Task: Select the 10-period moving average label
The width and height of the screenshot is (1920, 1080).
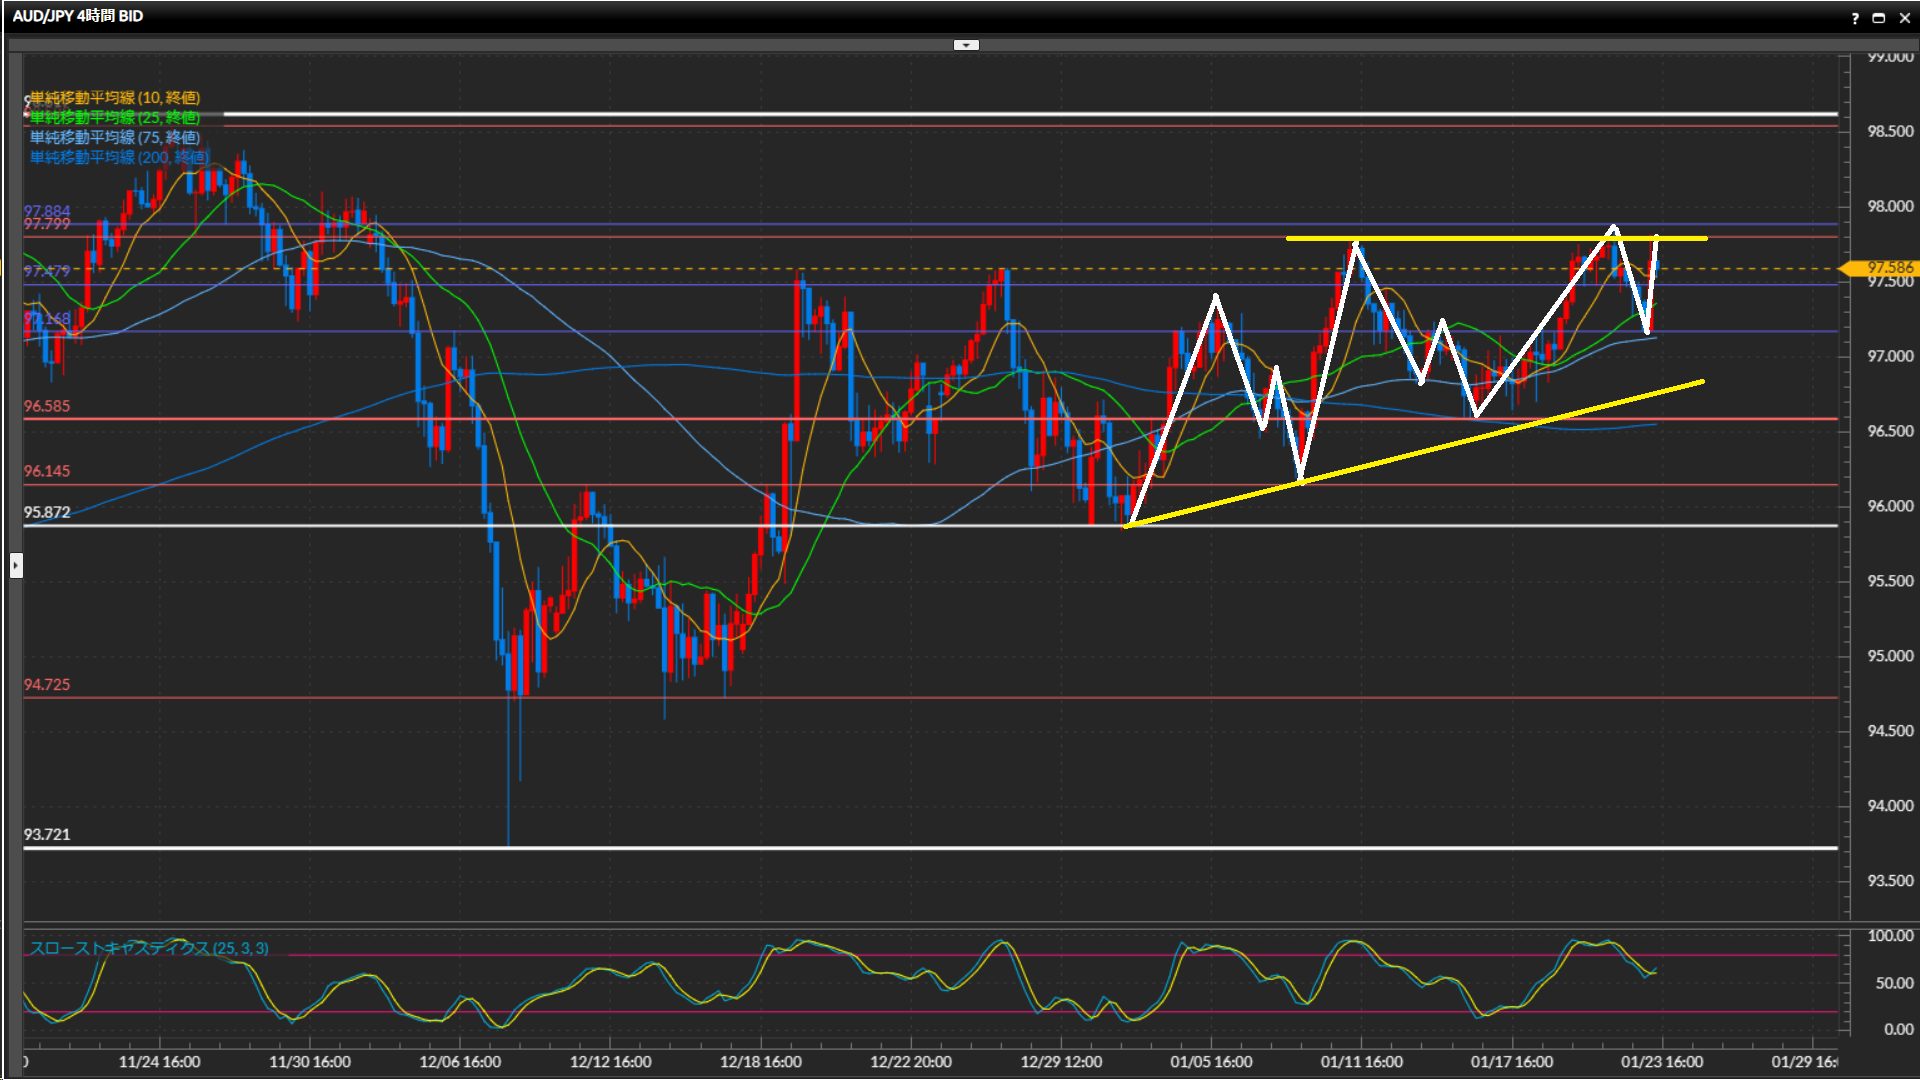Action: pyautogui.click(x=115, y=97)
